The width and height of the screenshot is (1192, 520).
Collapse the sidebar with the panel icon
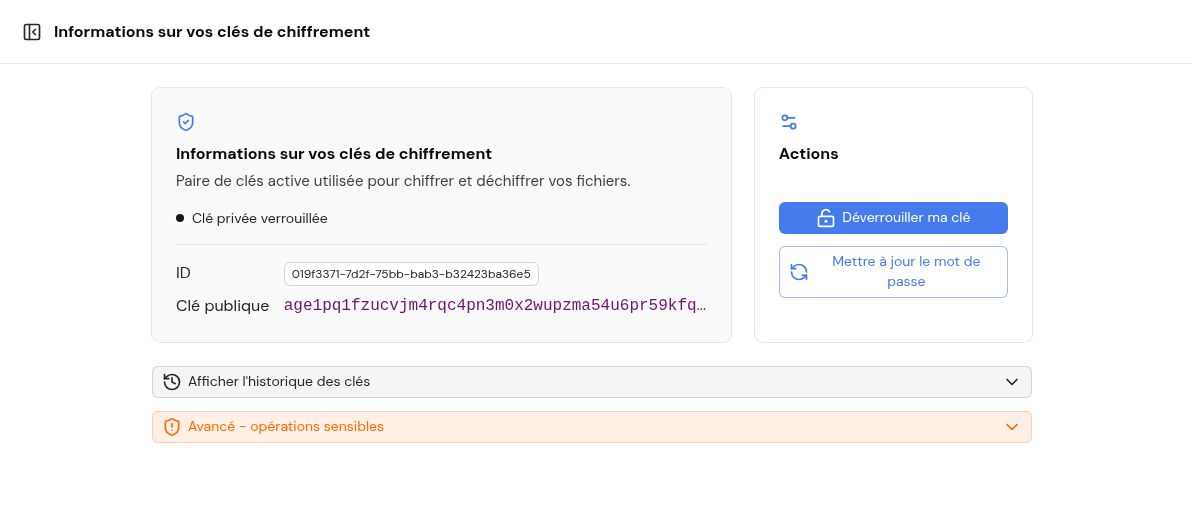tap(32, 32)
